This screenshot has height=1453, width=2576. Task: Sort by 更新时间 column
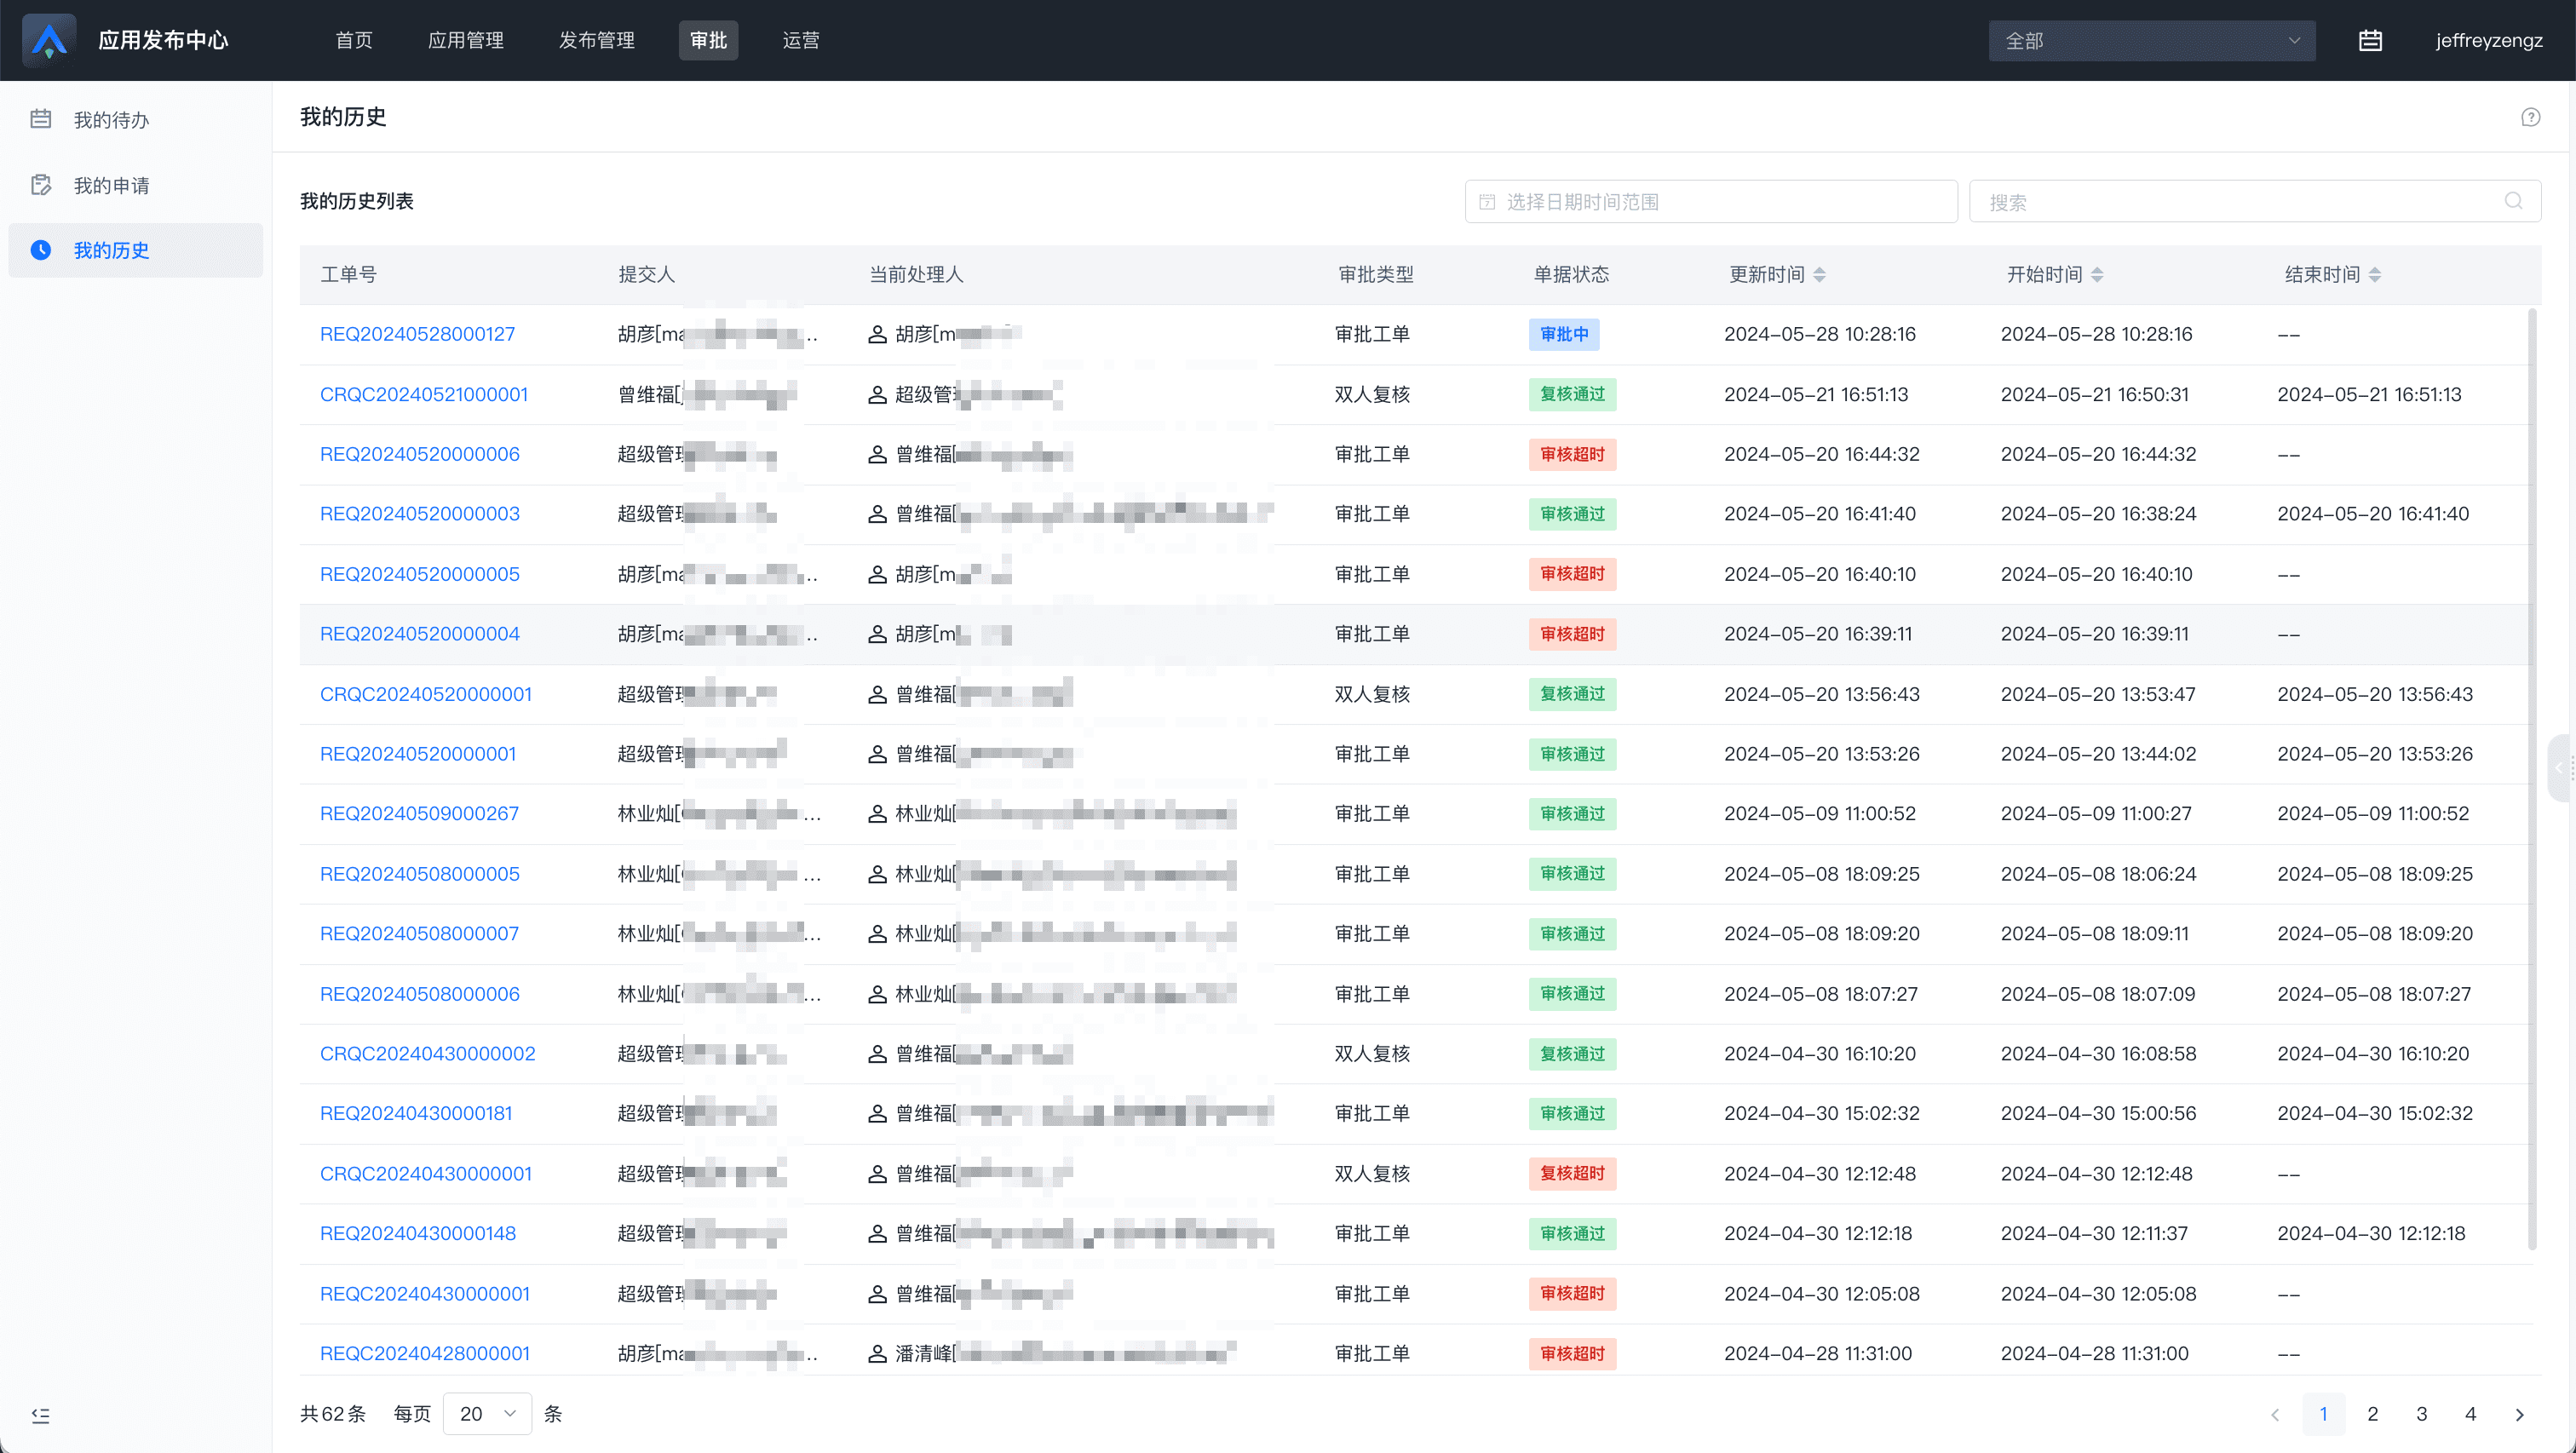(1819, 274)
